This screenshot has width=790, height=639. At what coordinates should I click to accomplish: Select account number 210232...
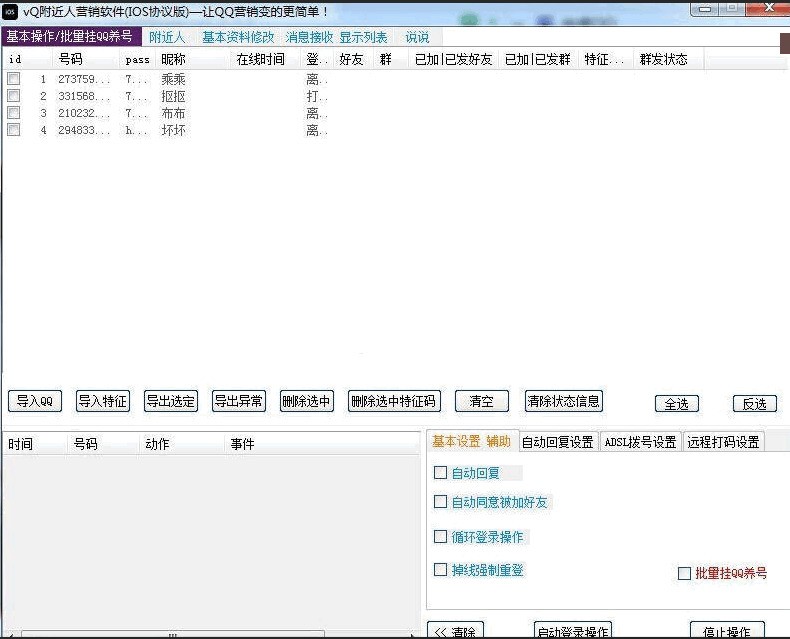point(84,113)
